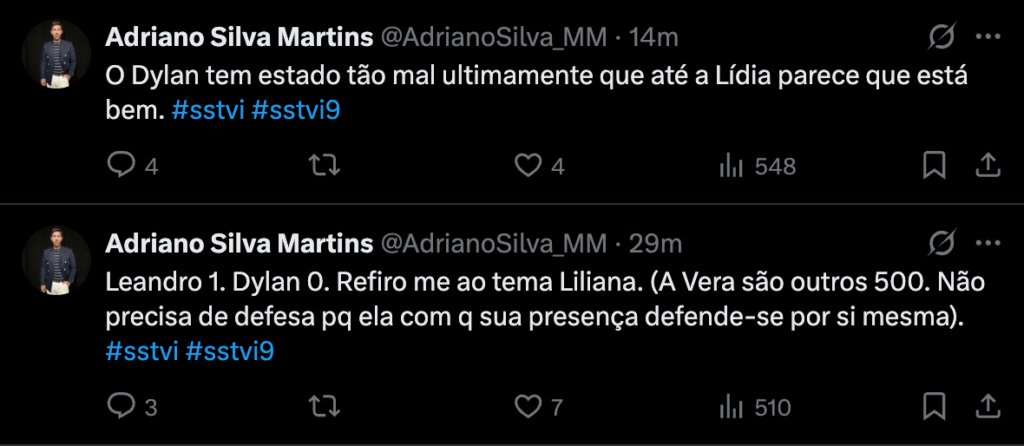This screenshot has height=446, width=1024.
Task: Like the tweet with 7 likes
Action: coord(527,407)
